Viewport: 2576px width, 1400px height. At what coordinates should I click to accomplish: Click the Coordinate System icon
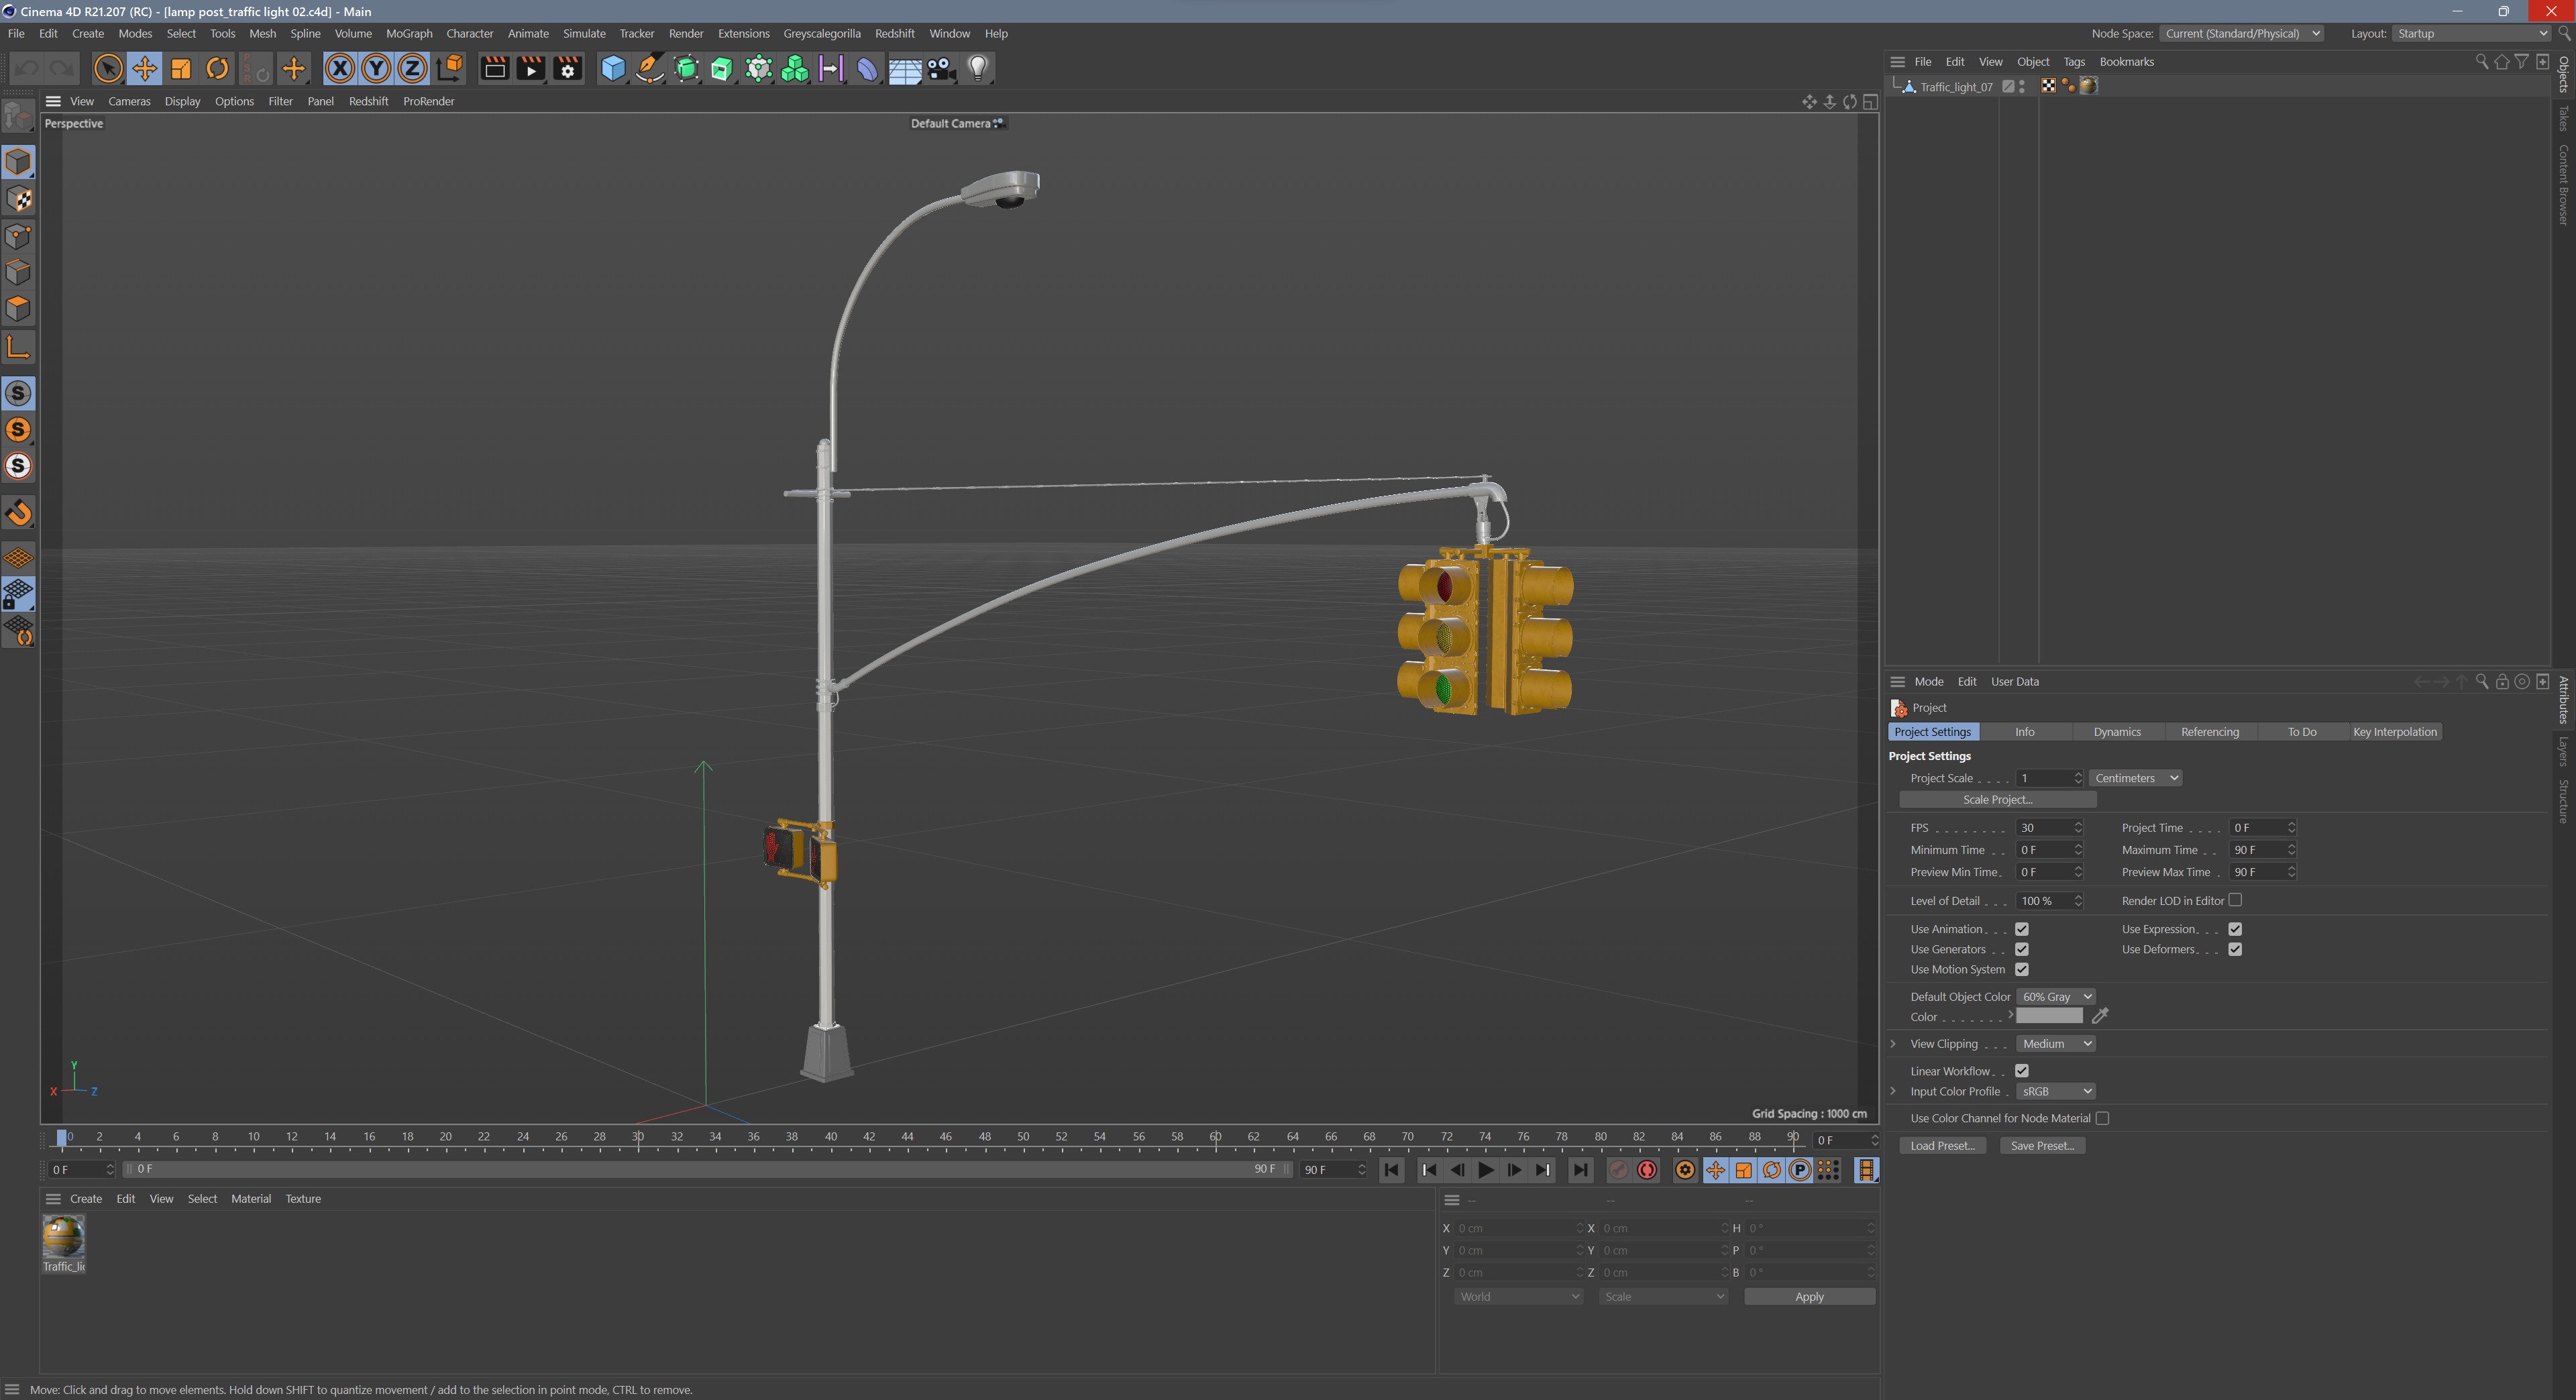[x=450, y=68]
